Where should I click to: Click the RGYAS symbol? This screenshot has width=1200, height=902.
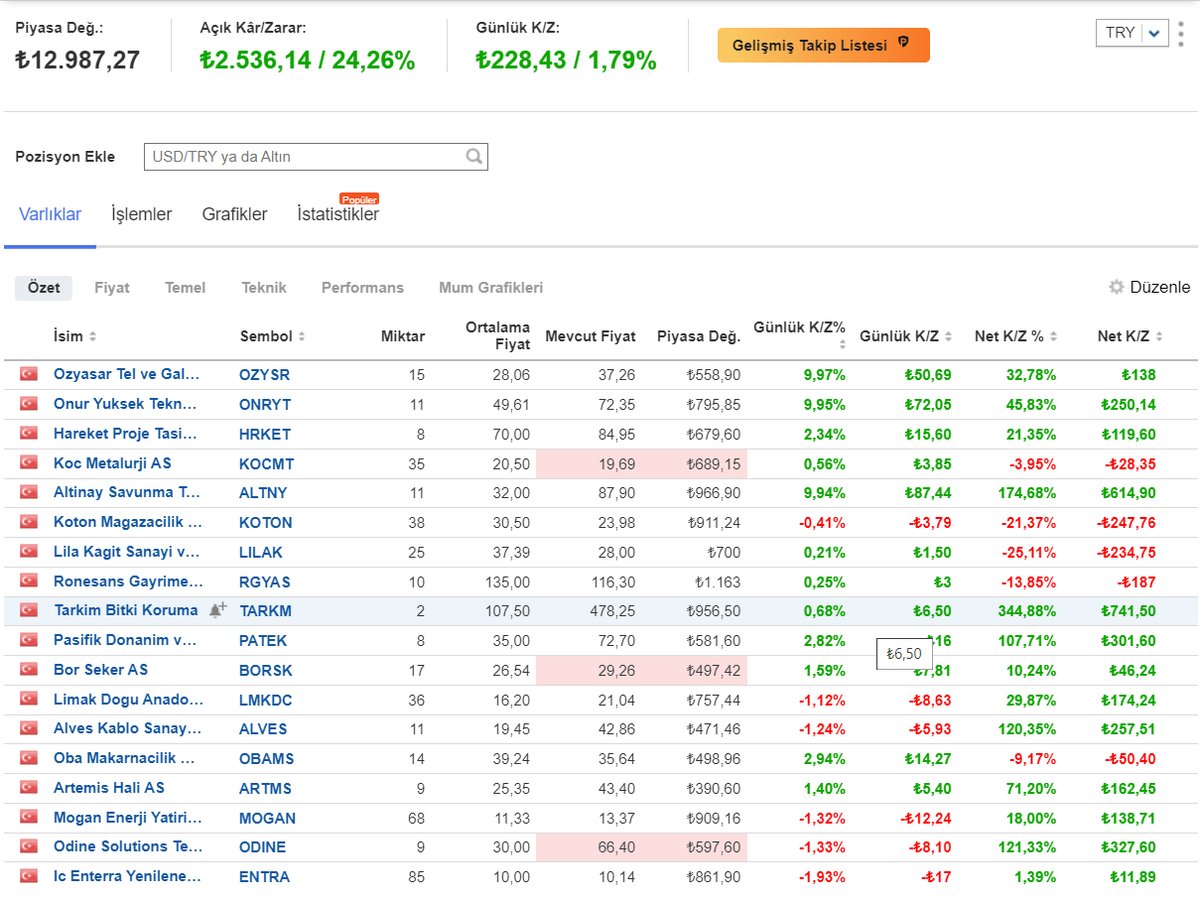coord(264,582)
